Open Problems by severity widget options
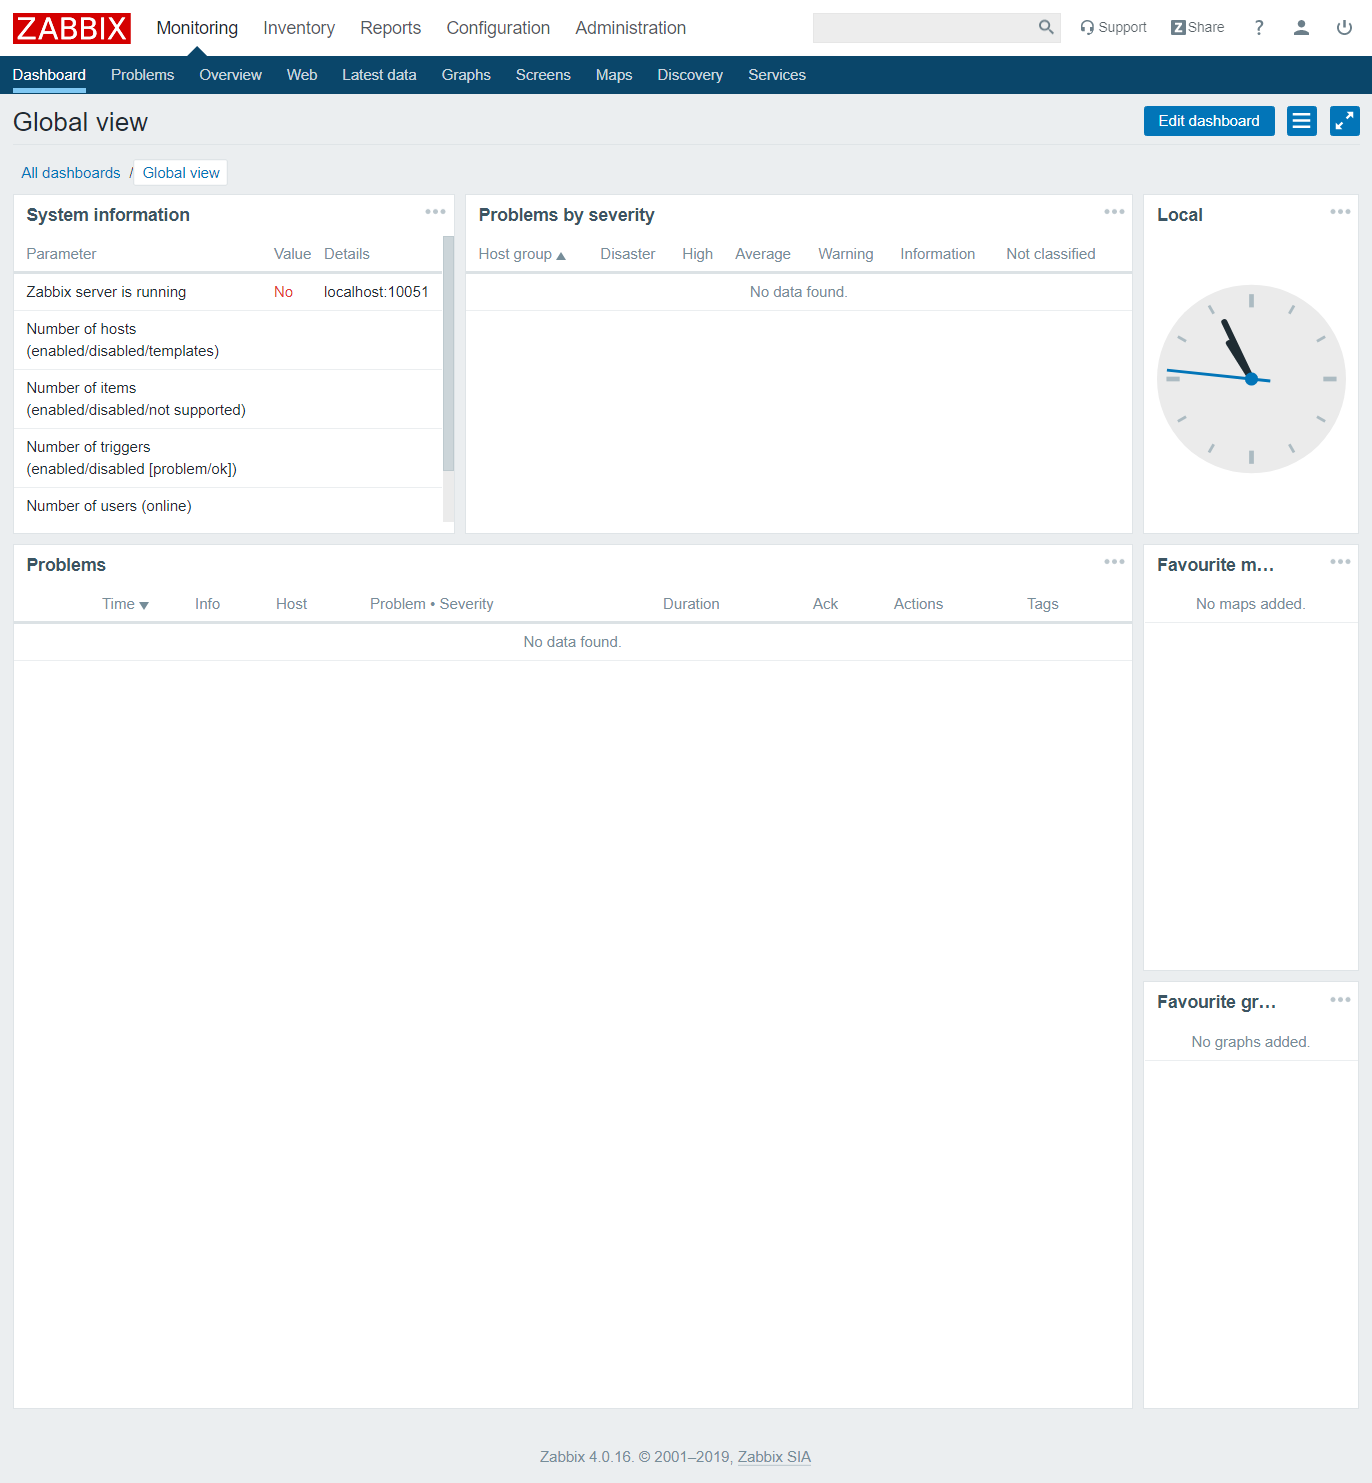Screen dimensions: 1372x1483 point(1114,212)
